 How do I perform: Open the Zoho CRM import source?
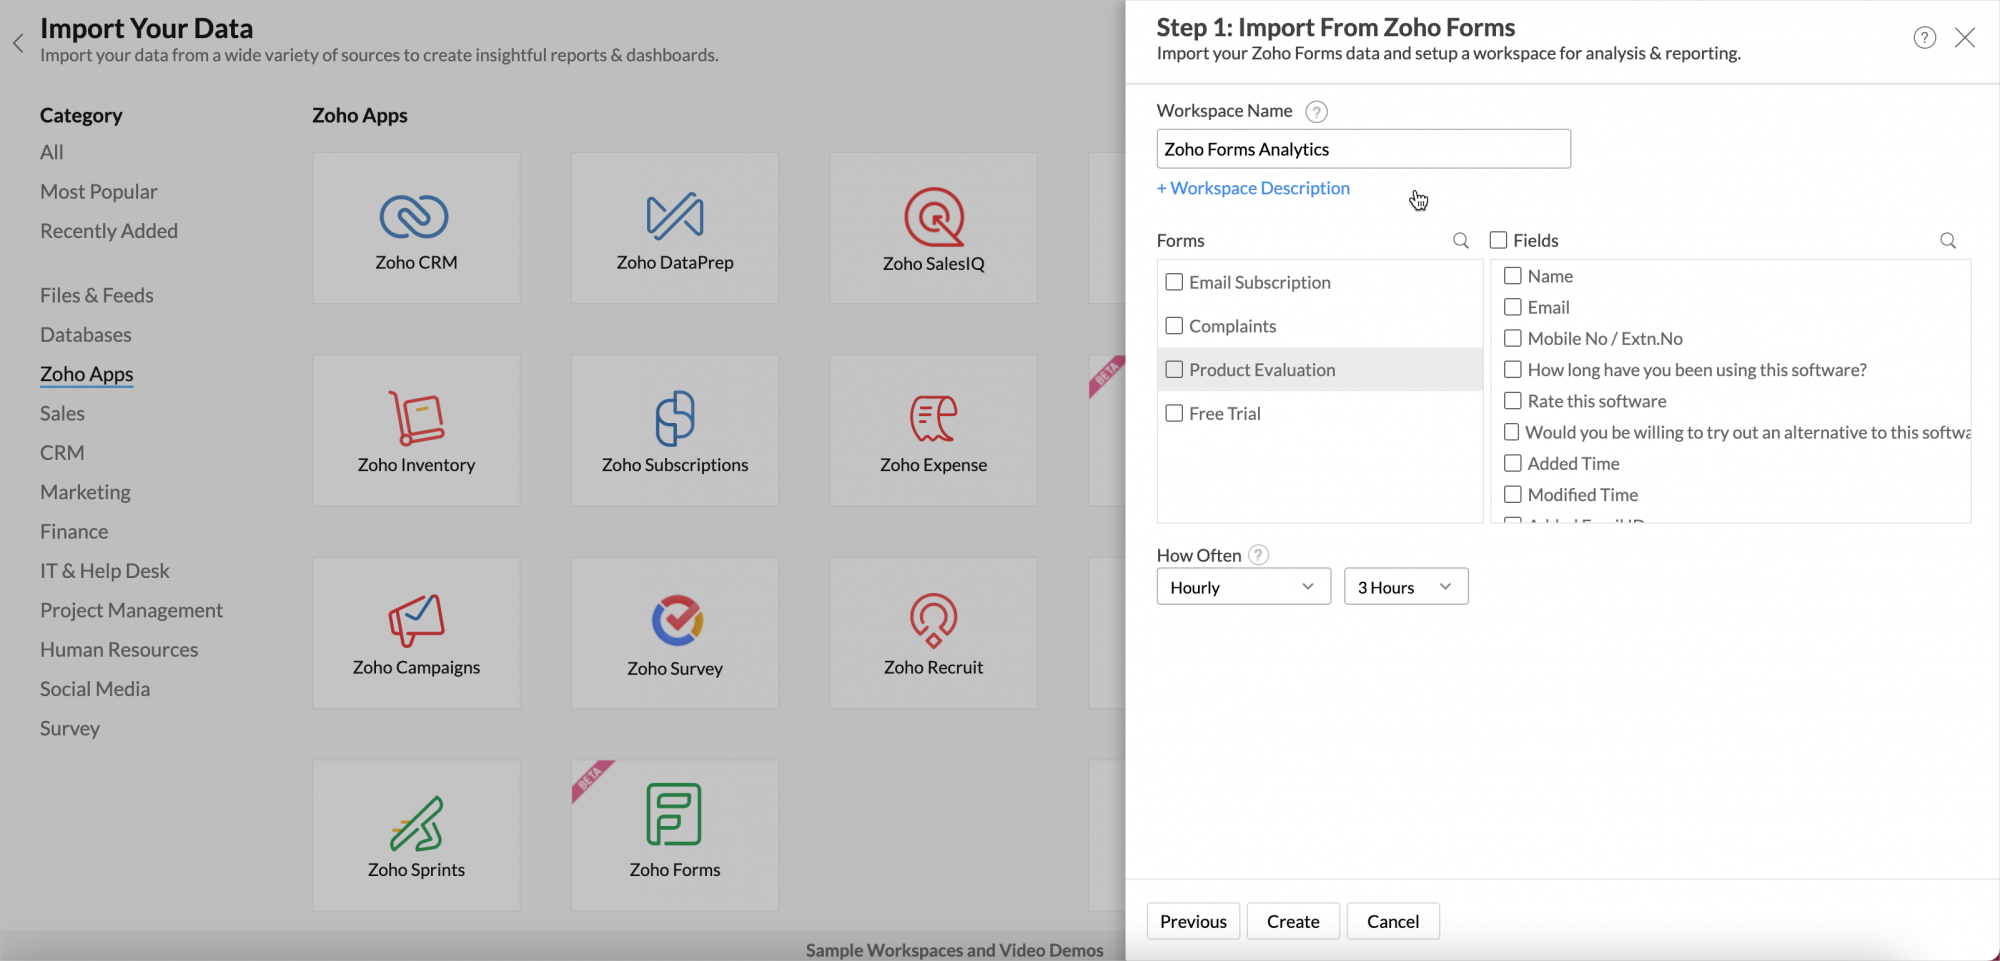pyautogui.click(x=416, y=228)
